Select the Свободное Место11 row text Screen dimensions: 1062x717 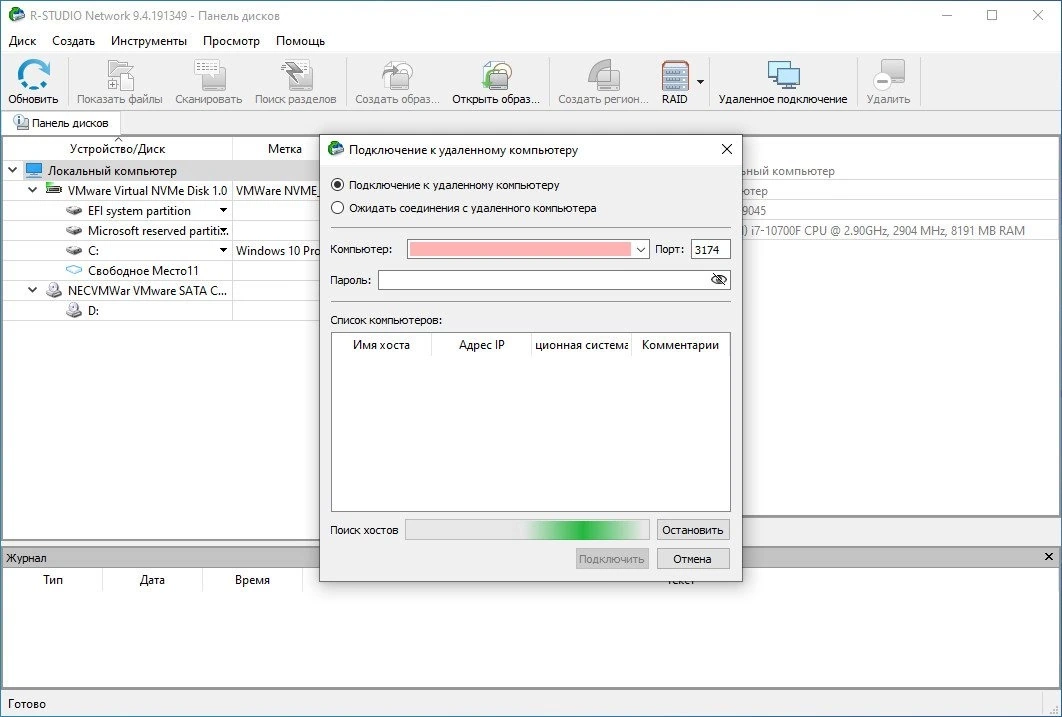[x=144, y=271]
